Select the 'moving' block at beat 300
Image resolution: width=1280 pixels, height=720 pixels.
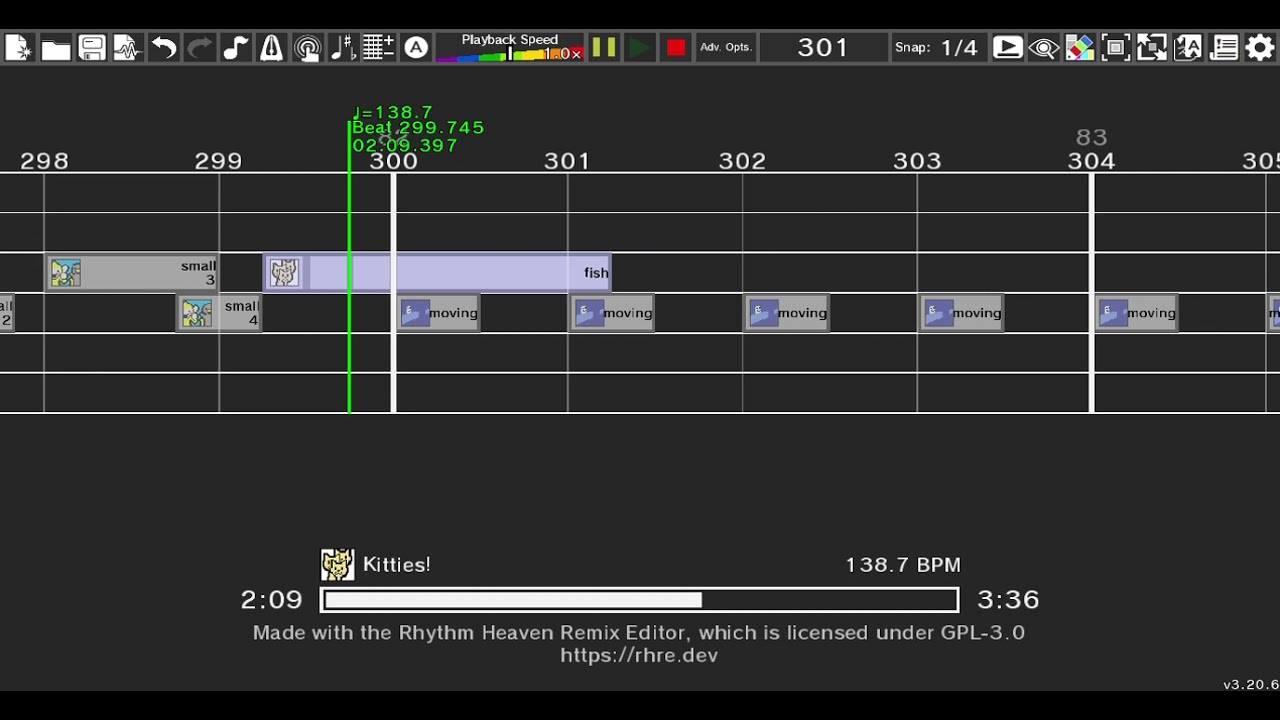click(438, 313)
